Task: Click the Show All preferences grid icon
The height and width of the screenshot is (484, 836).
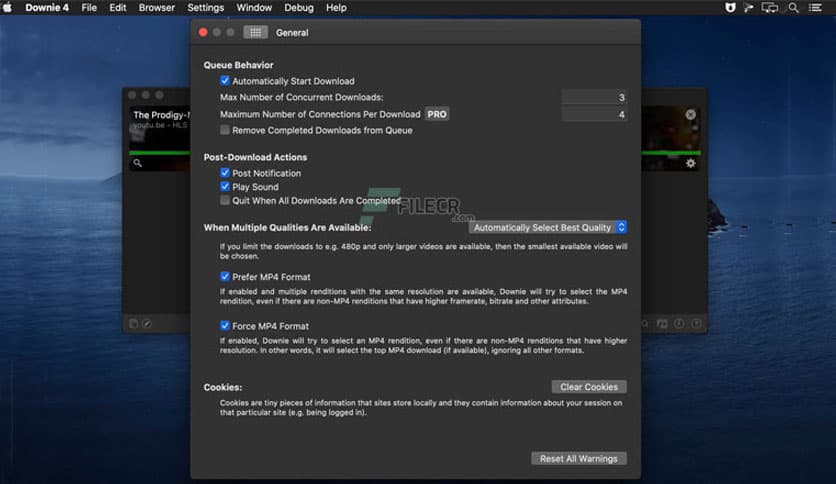Action: pos(255,33)
